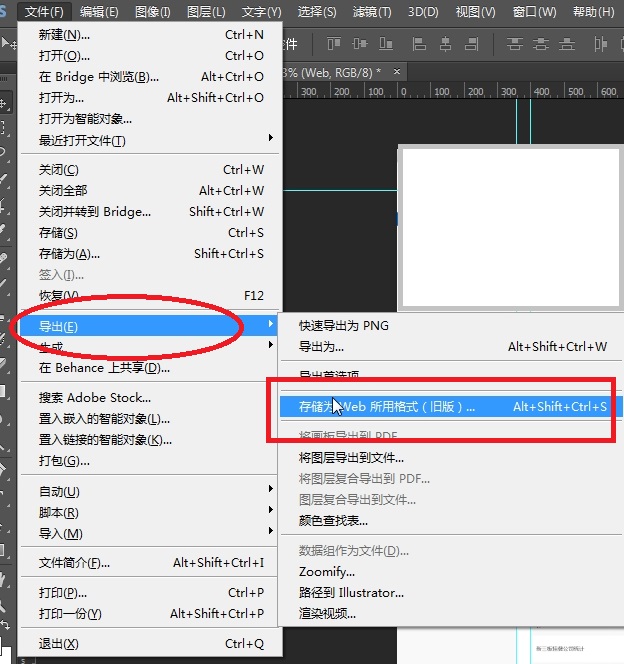Select 快速导出为 PNG in the Export submenu
Screen dimensions: 624x664
[451, 326]
